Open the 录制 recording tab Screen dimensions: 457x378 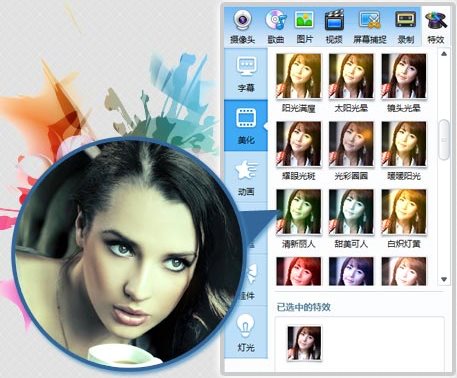pos(406,27)
